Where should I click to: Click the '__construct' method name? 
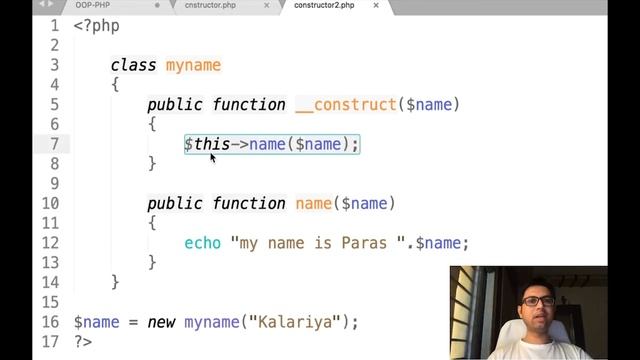click(346, 105)
